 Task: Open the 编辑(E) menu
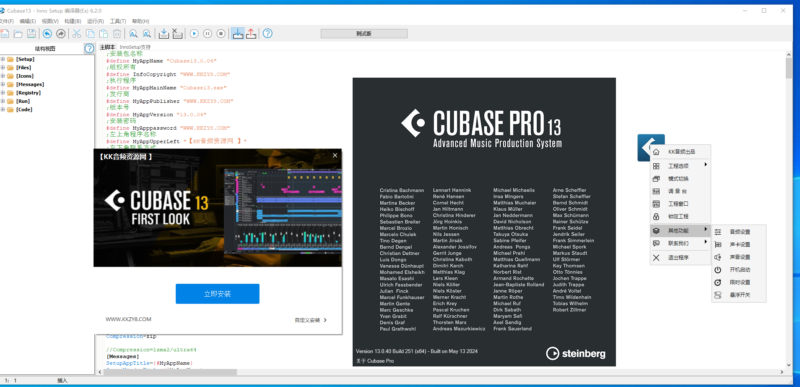[x=28, y=21]
